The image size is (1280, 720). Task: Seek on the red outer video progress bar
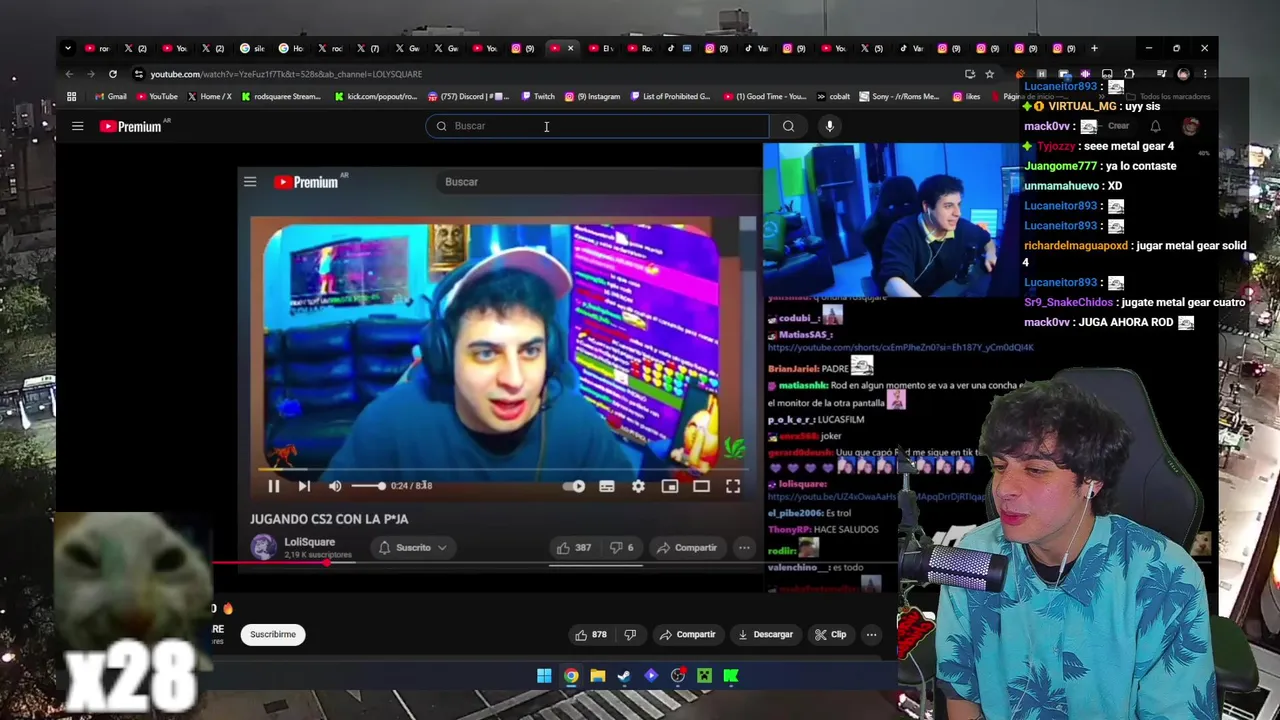coord(555,563)
